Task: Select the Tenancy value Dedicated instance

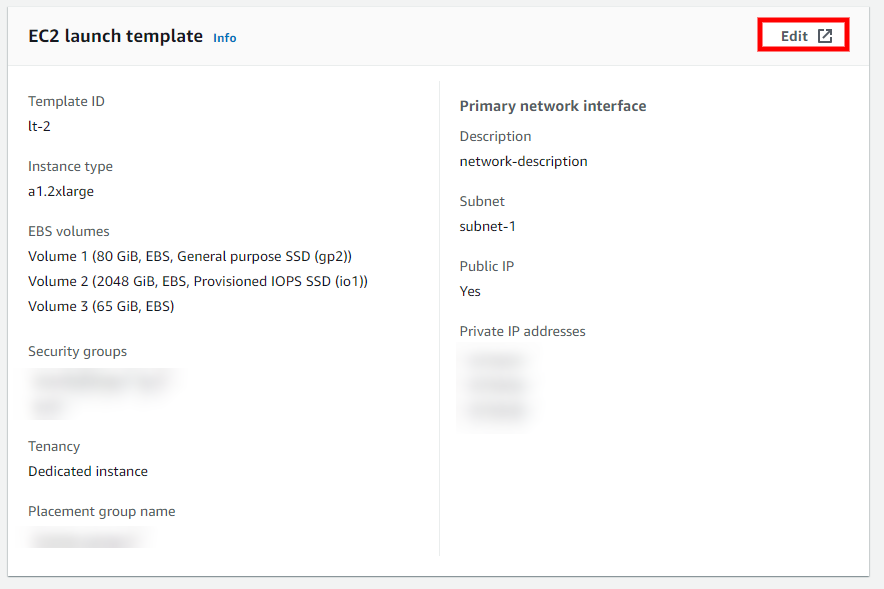Action: 87,471
